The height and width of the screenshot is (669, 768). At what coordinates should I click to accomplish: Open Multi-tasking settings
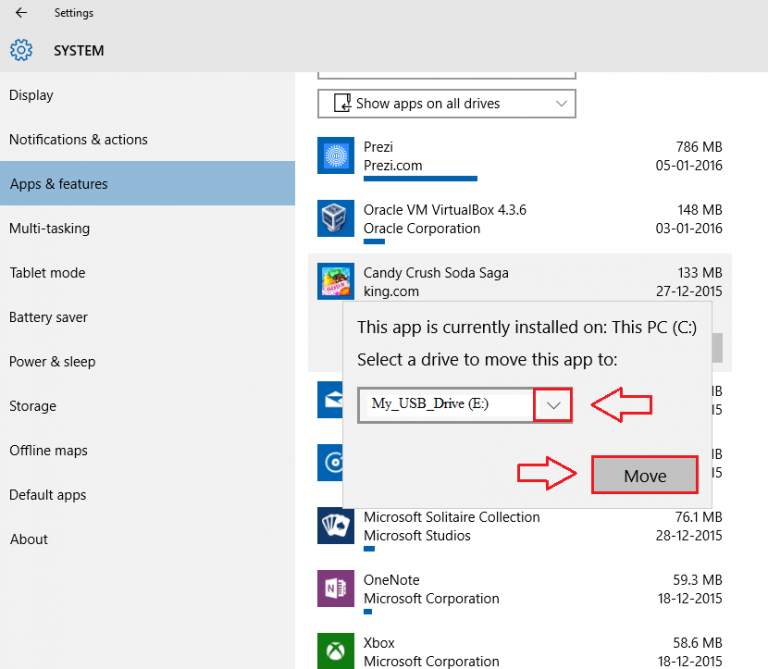[x=49, y=228]
